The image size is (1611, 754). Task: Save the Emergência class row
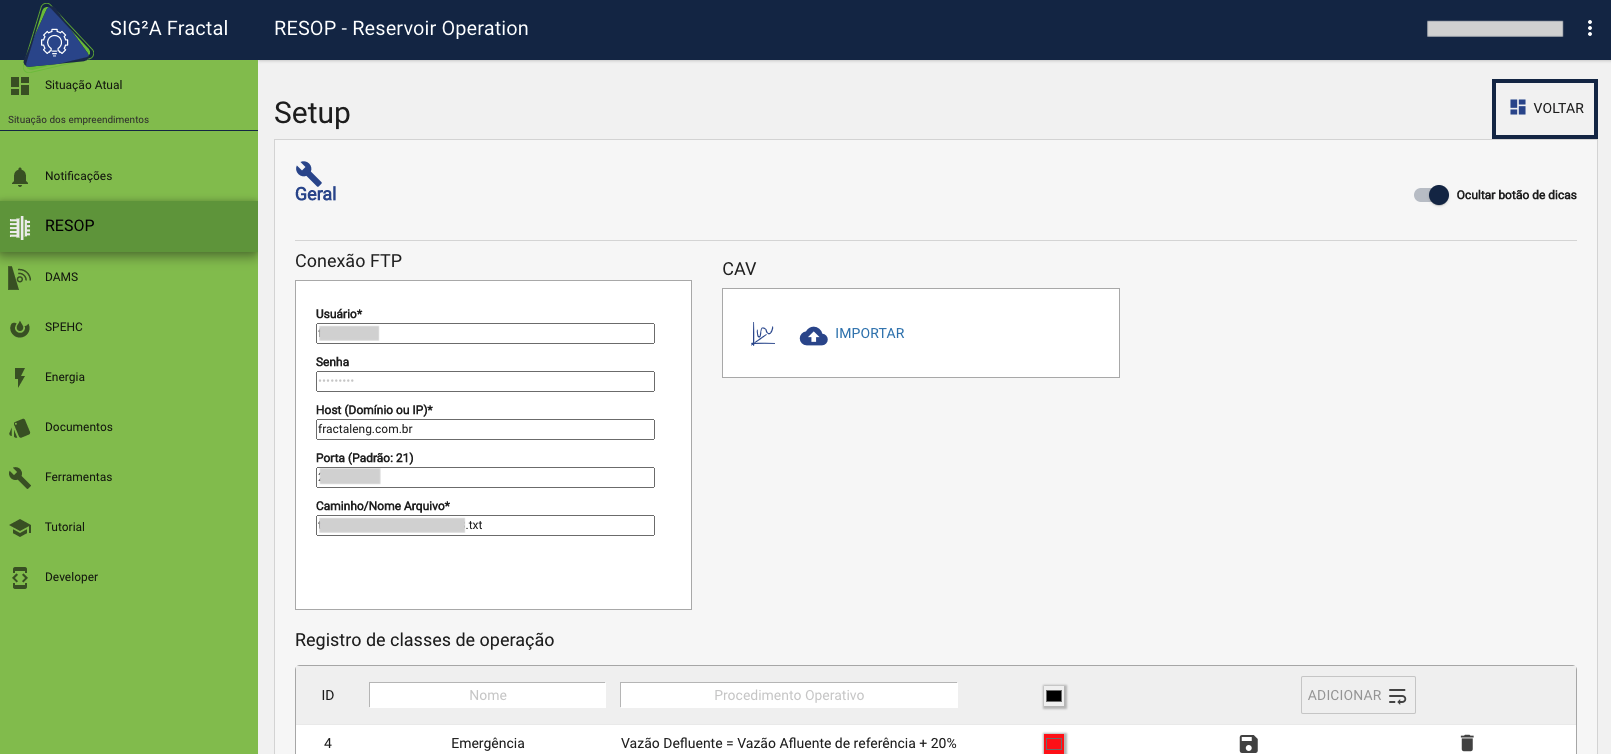point(1248,743)
